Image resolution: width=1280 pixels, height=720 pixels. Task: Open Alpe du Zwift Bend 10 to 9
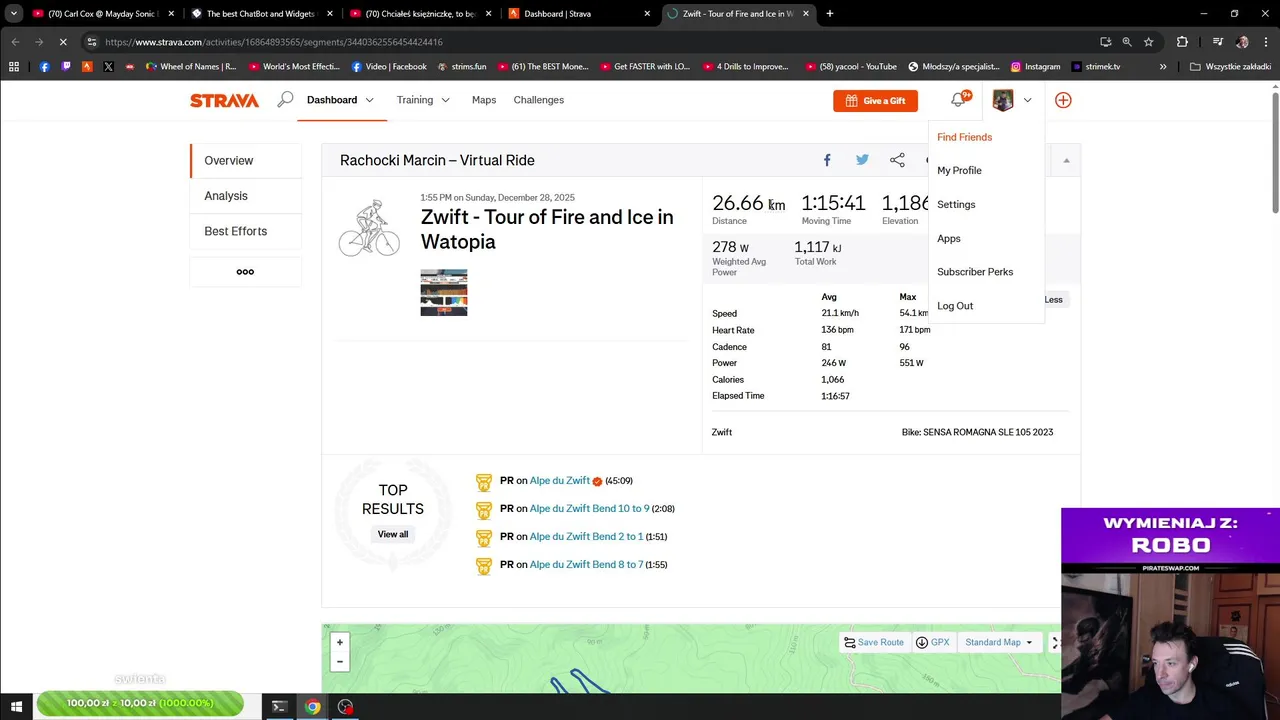pos(589,508)
